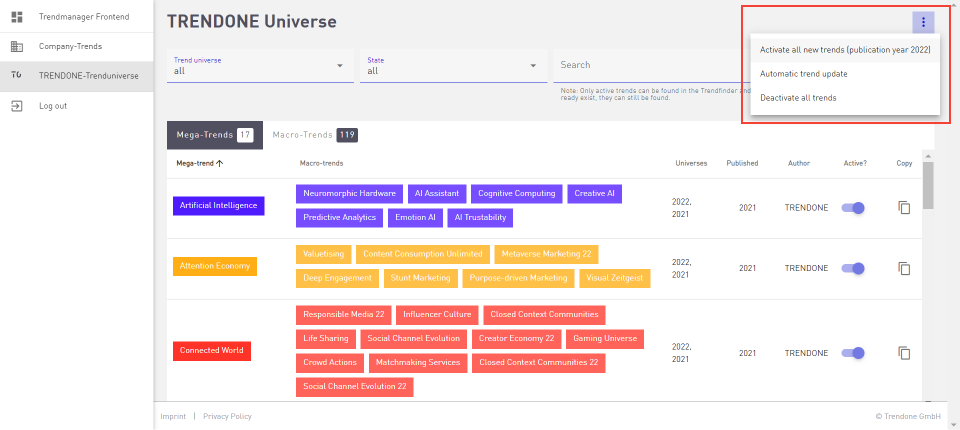Sort by the Mega-trend column arrow
Image resolution: width=960 pixels, height=430 pixels.
(219, 164)
